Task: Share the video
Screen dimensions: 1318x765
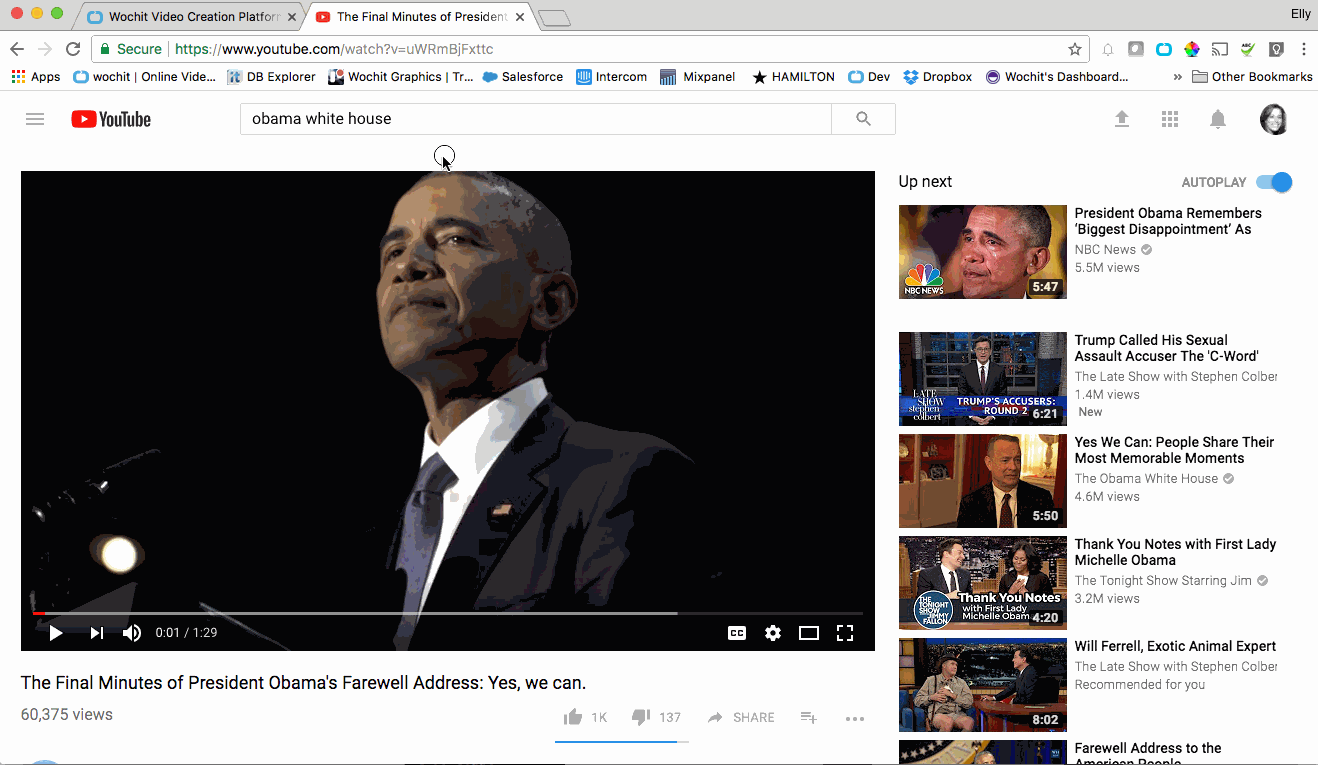Action: click(x=741, y=717)
